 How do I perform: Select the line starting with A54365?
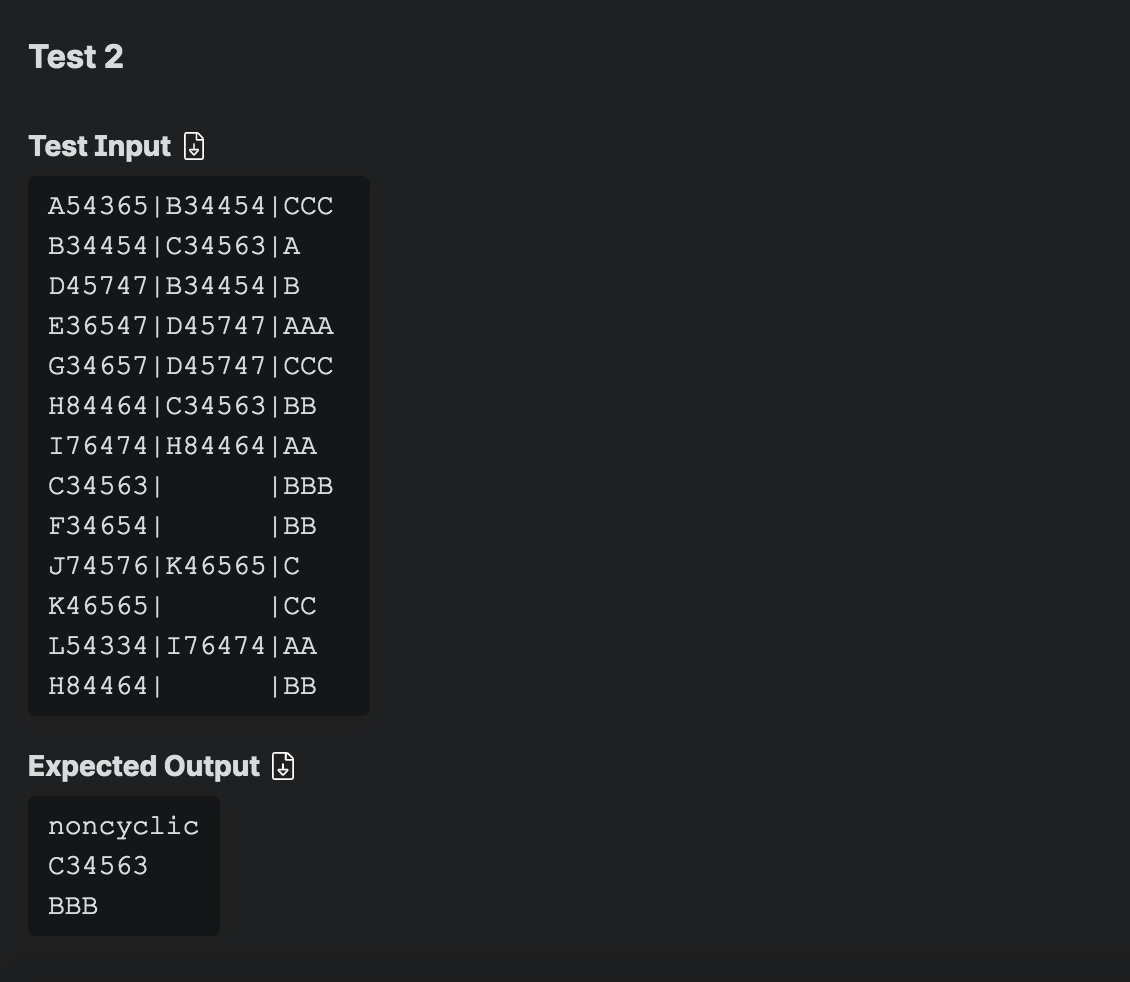(x=190, y=206)
